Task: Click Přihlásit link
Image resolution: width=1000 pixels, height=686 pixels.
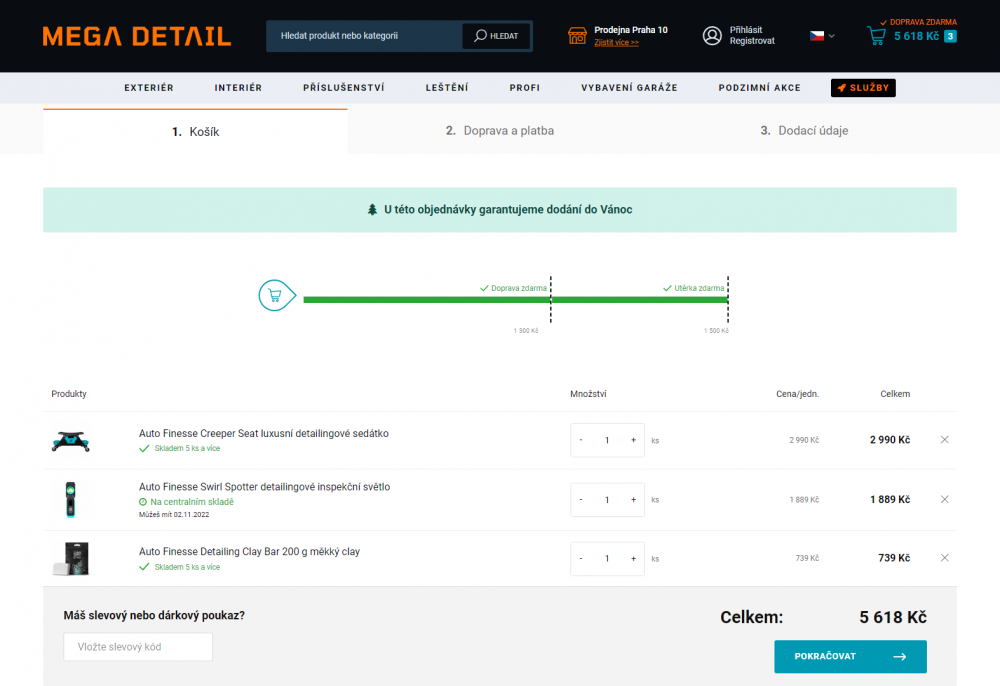Action: pos(746,30)
